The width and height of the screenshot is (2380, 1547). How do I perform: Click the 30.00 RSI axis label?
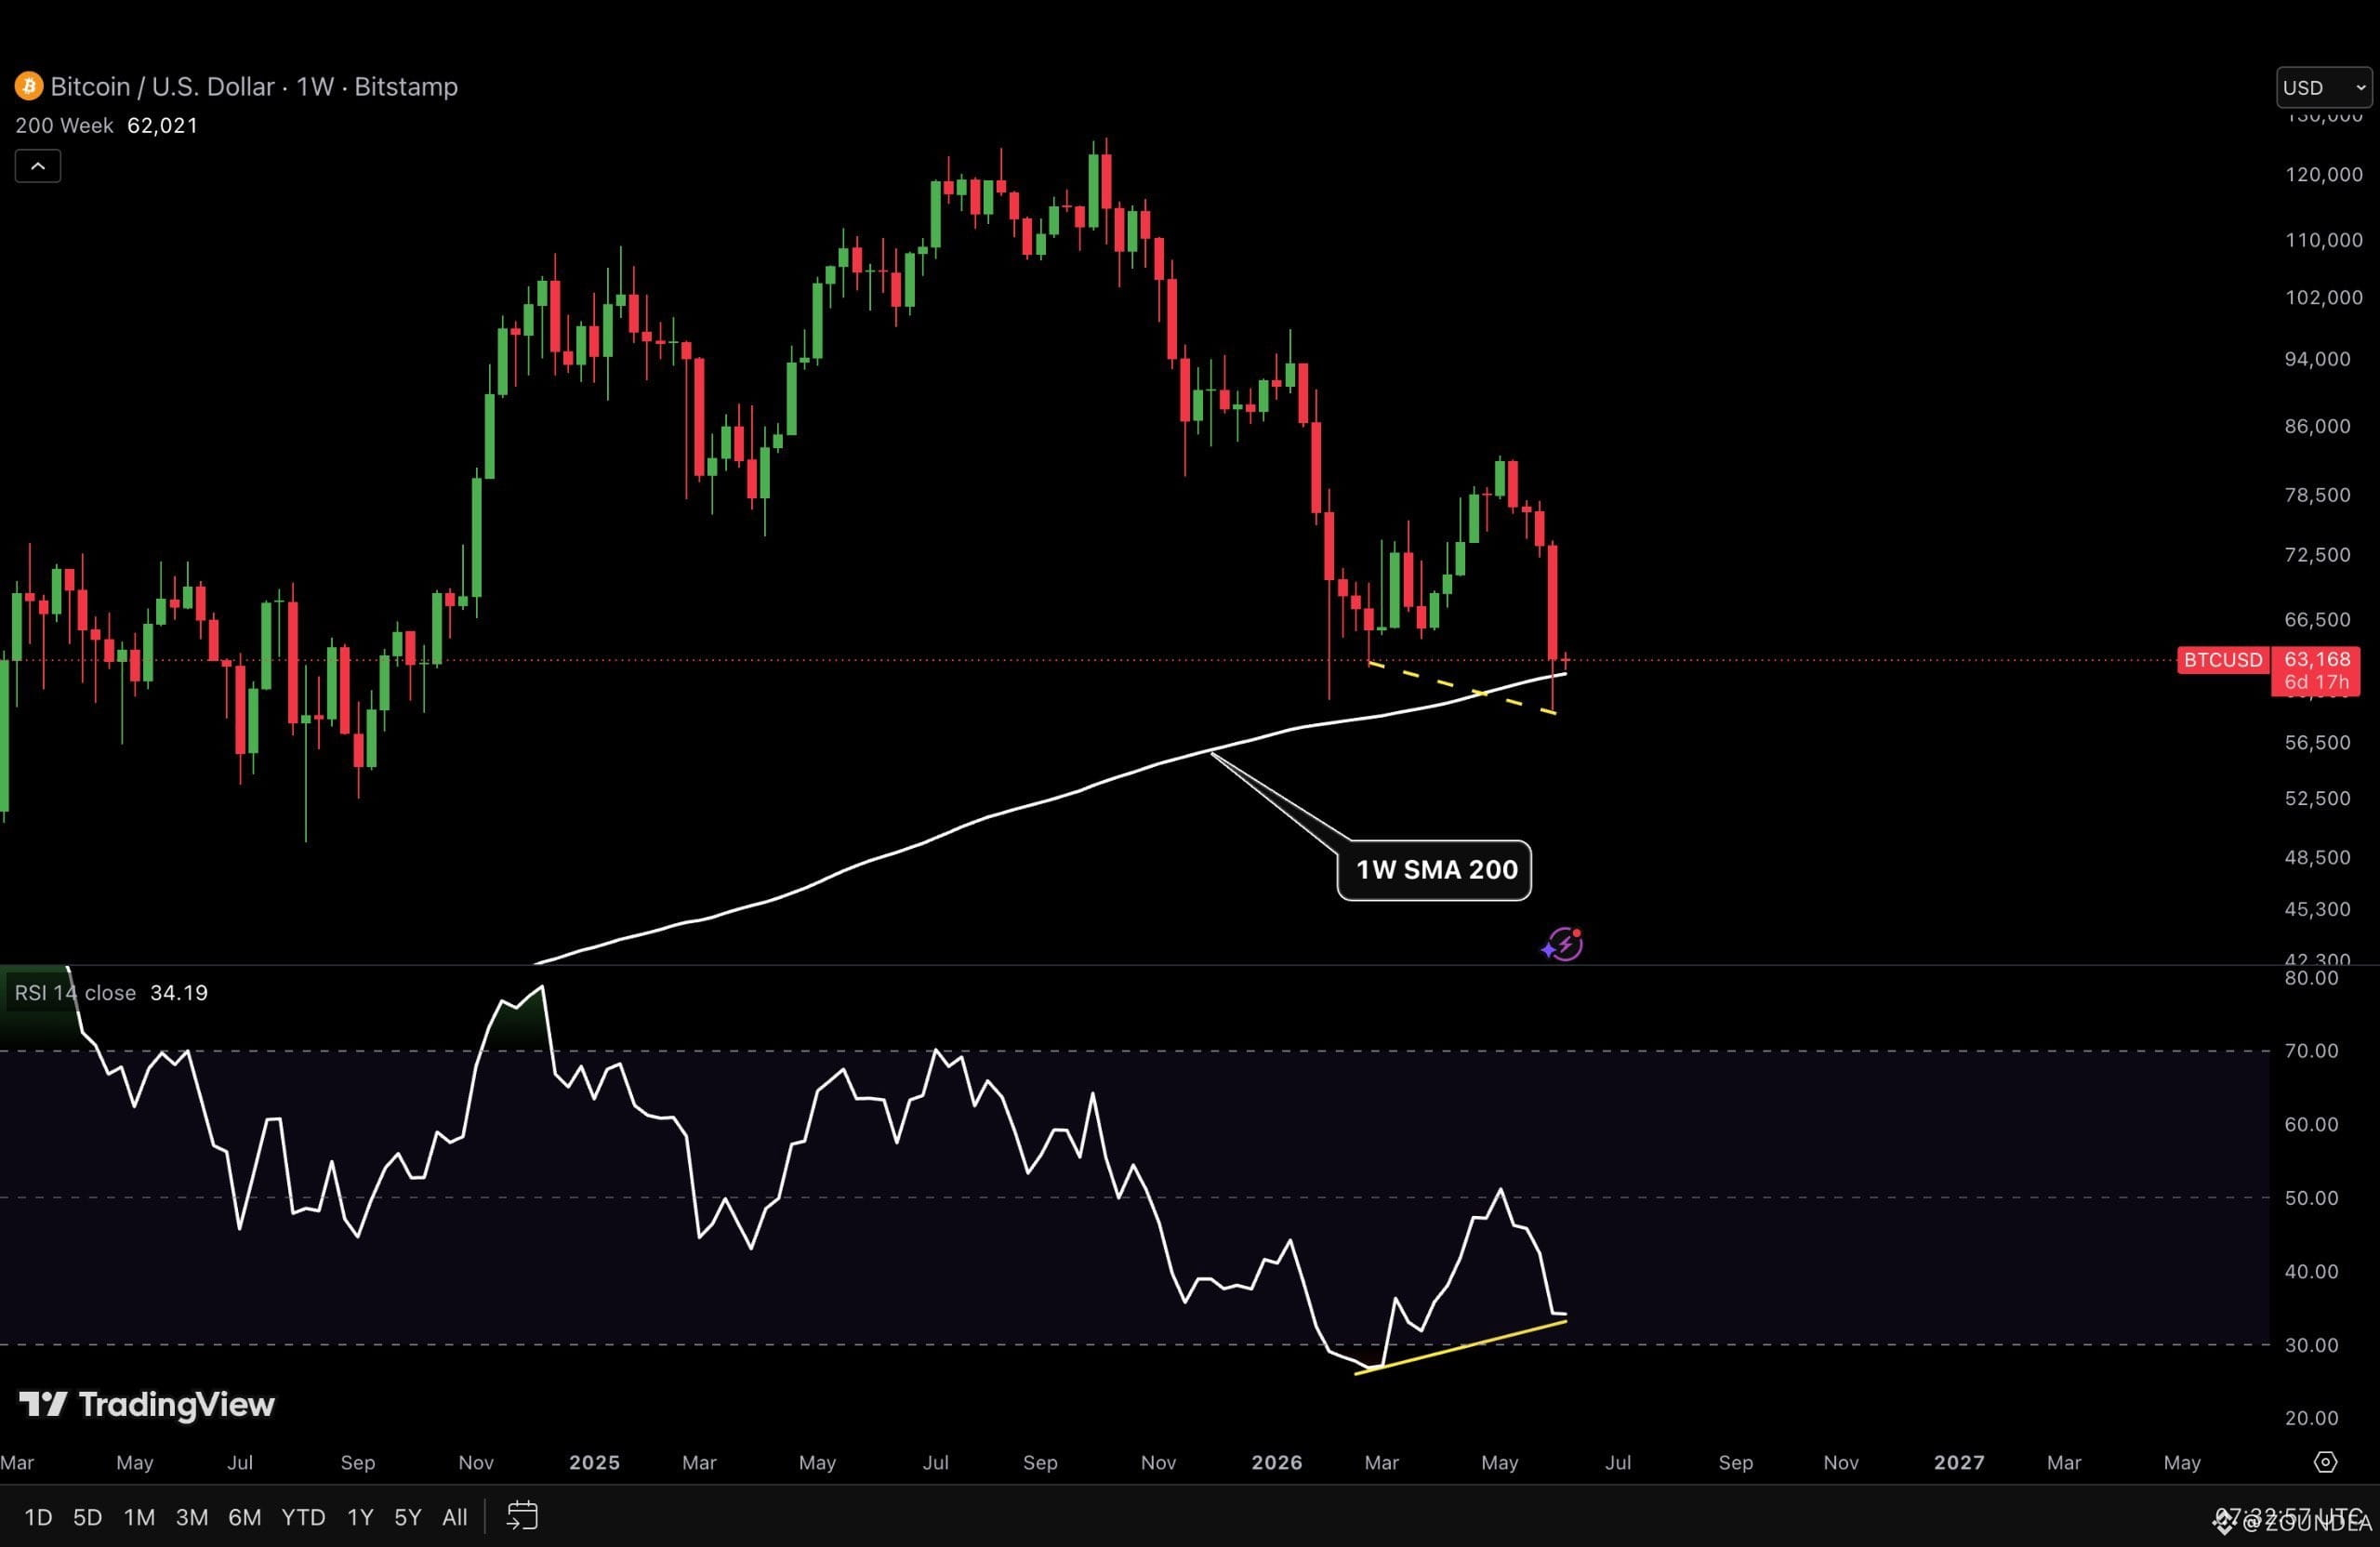pos(2311,1345)
